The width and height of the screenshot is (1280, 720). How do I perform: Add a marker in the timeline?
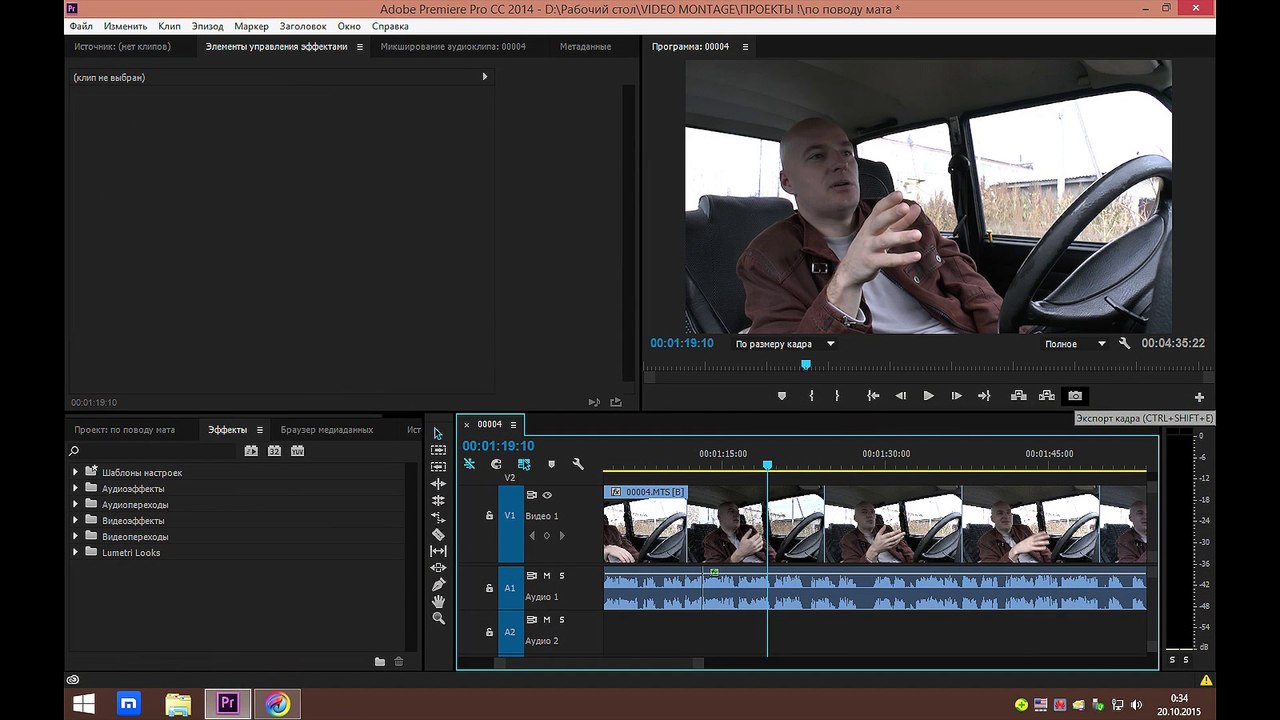point(551,464)
